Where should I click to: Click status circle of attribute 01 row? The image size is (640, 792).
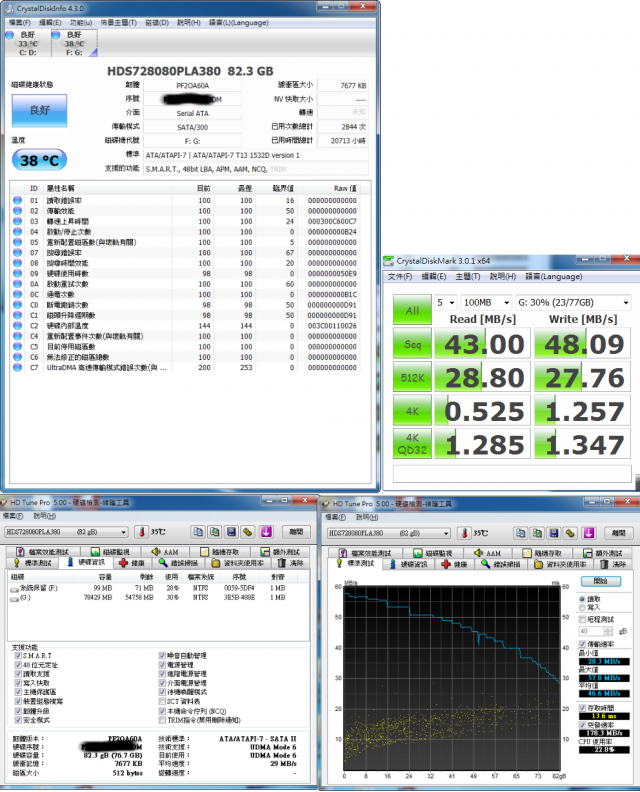click(x=18, y=201)
